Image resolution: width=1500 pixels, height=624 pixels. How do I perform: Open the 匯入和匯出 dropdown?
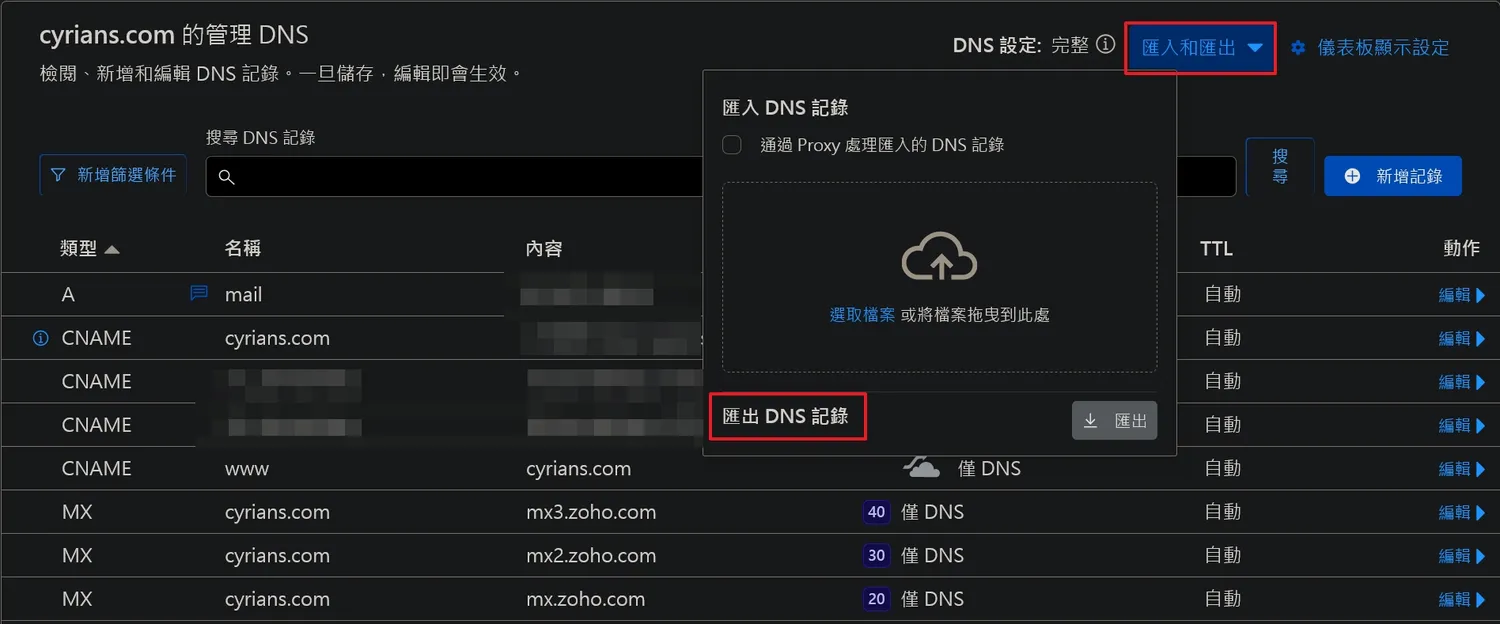tap(1200, 48)
